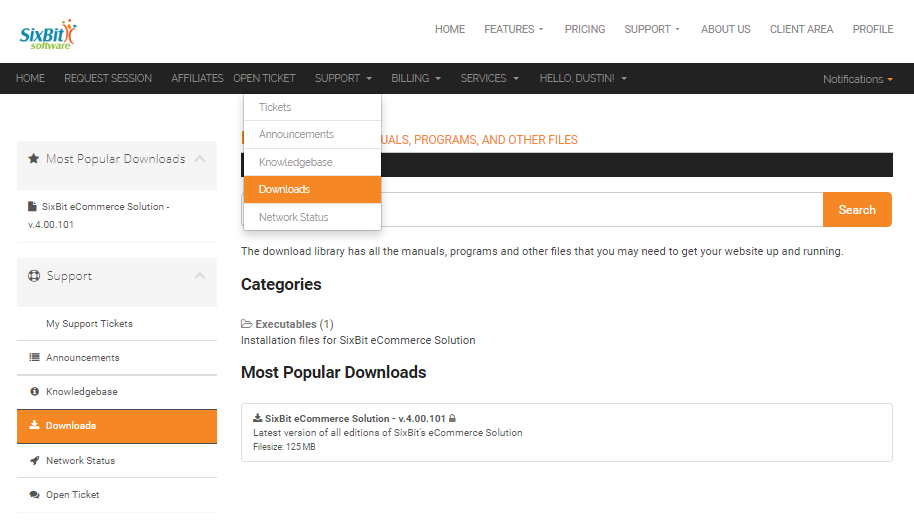This screenshot has height=520, width=914.
Task: Click the 'Latest version of all editions' description
Action: [x=388, y=433]
